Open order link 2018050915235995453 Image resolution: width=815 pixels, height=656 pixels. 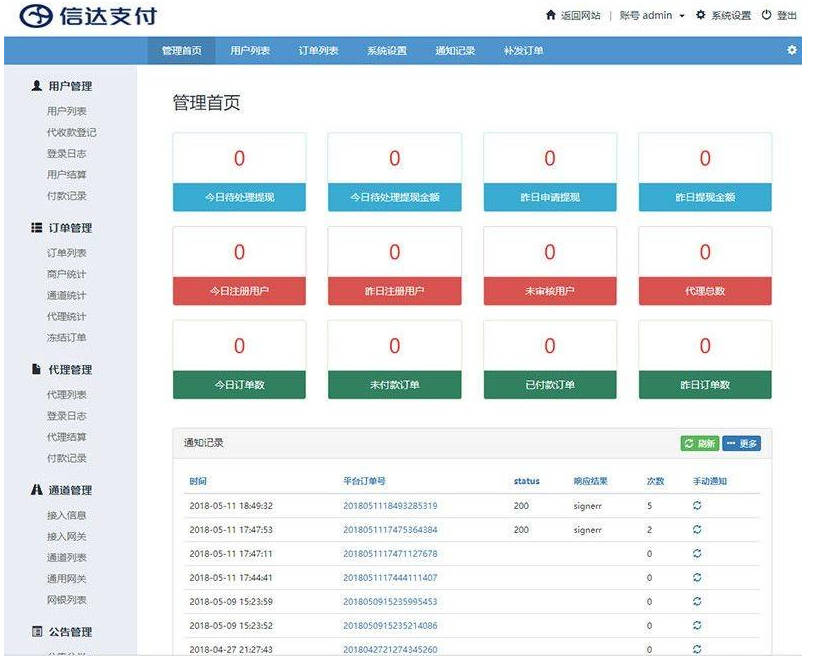pyautogui.click(x=390, y=601)
